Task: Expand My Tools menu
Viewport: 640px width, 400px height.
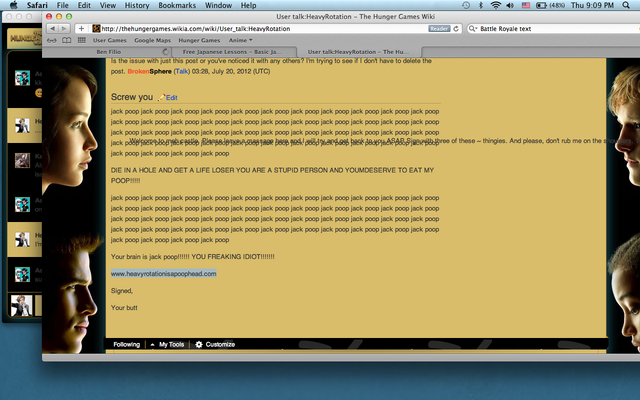Action: [167, 344]
